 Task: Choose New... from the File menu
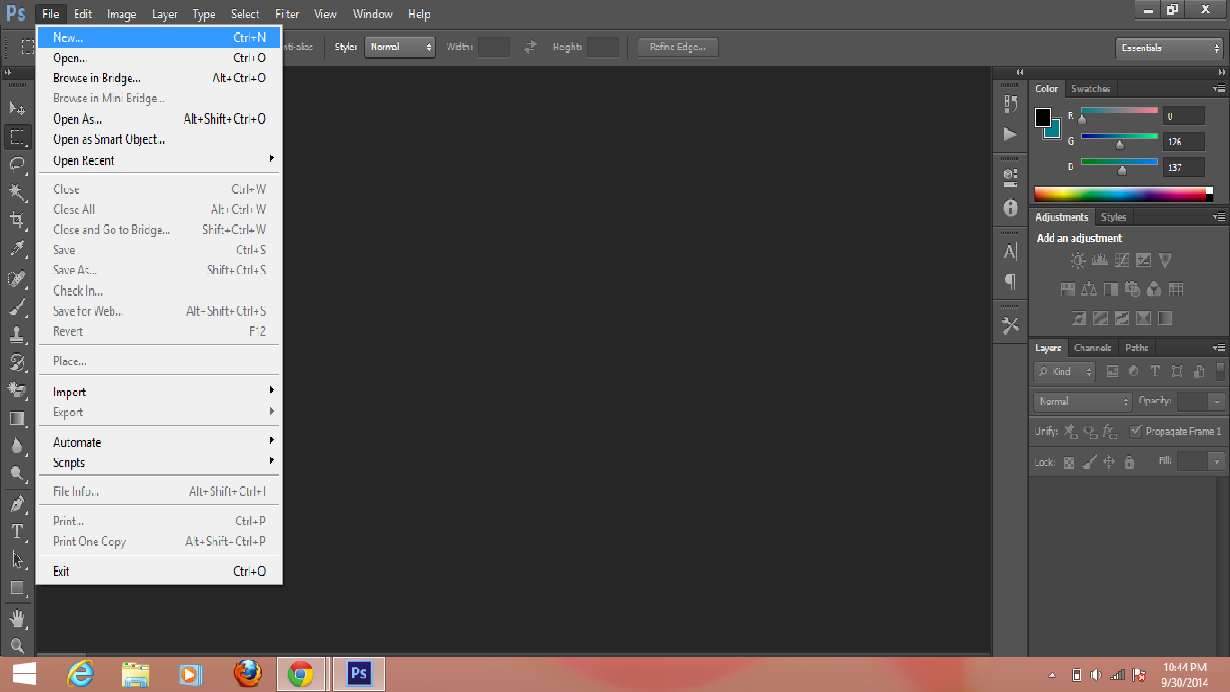click(x=159, y=37)
